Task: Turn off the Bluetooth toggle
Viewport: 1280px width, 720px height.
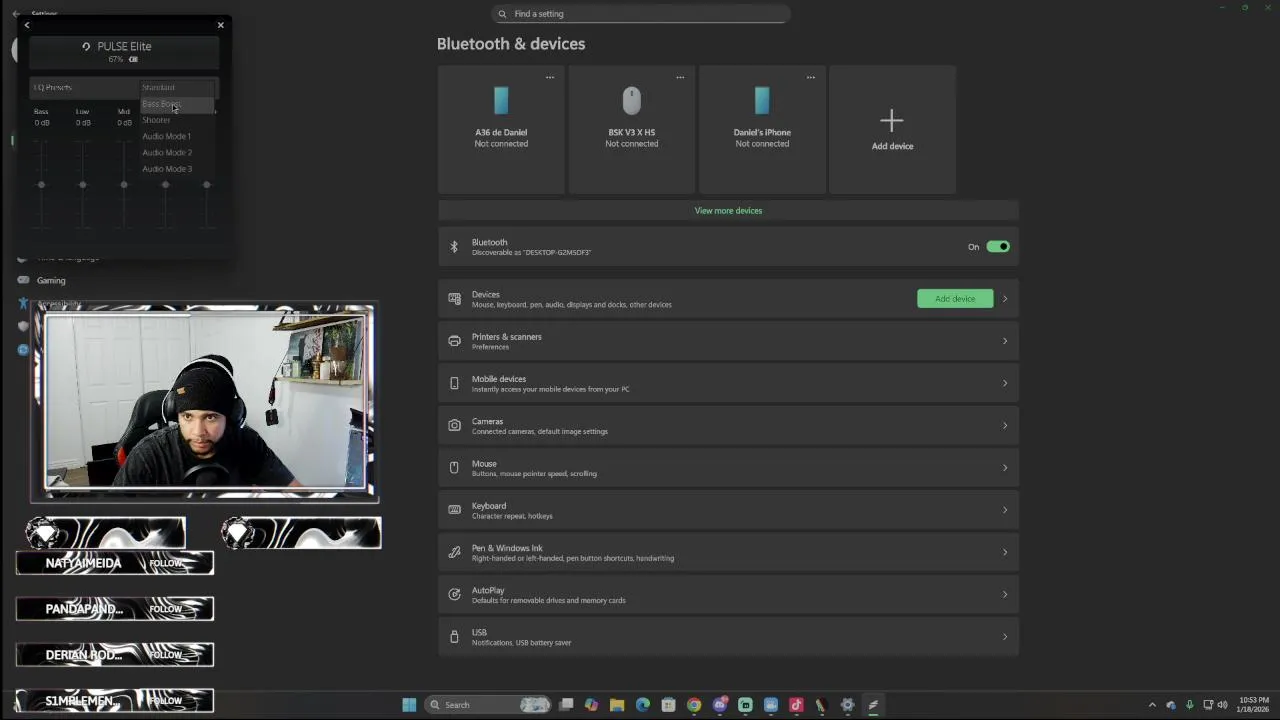Action: tap(998, 247)
